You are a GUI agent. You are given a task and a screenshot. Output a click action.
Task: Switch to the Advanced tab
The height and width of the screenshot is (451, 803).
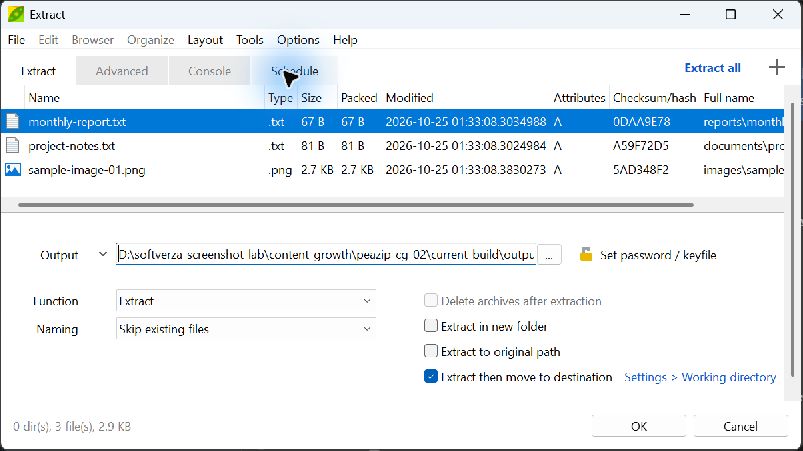[122, 71]
